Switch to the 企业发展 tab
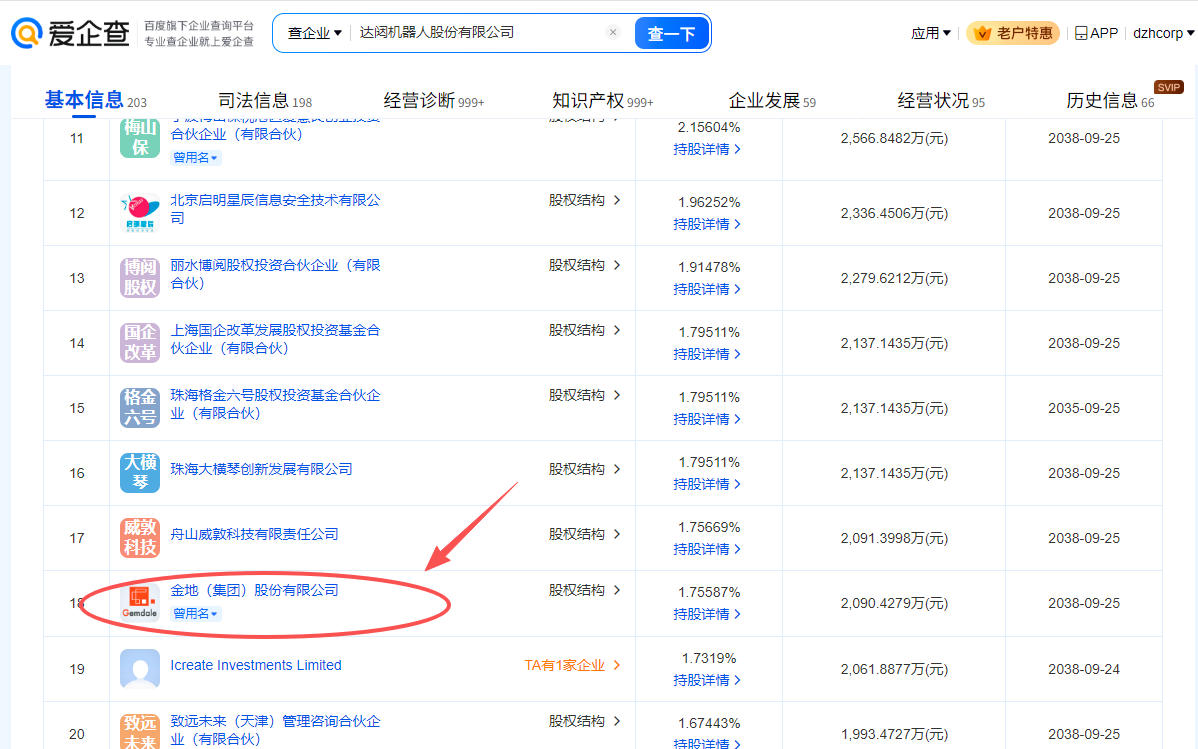1198x749 pixels. click(x=772, y=100)
